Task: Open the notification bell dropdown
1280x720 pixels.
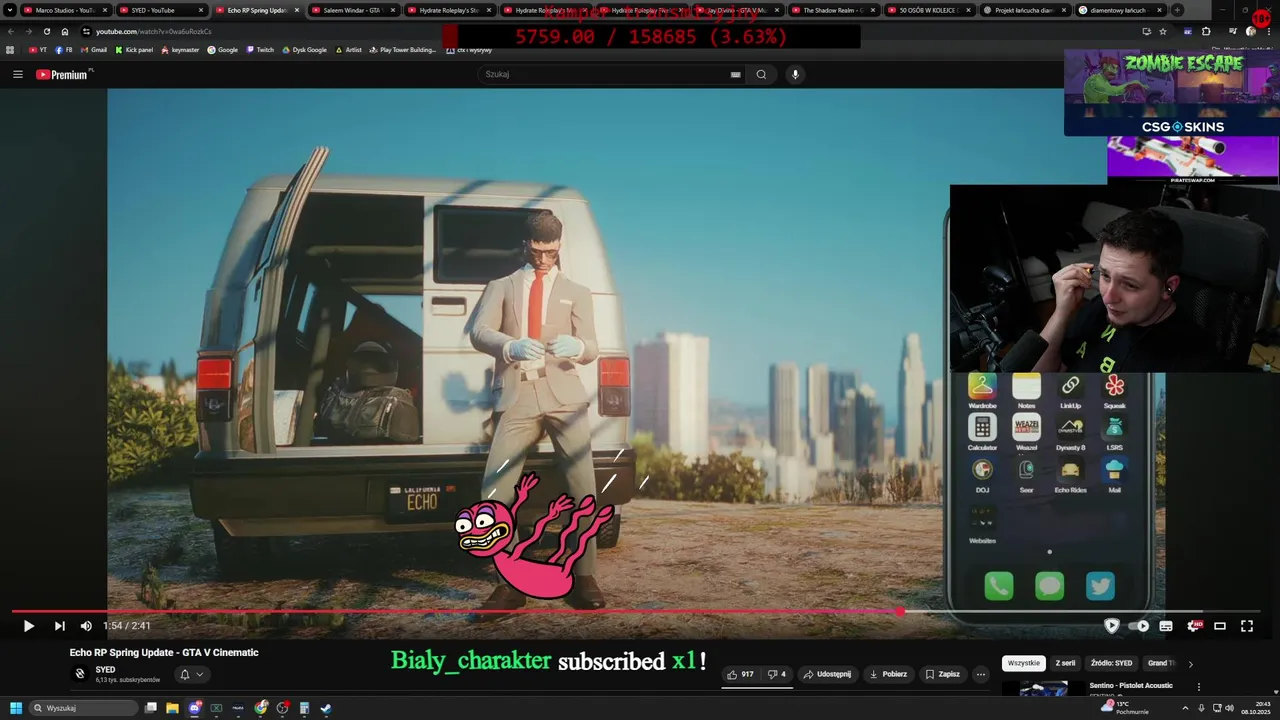Action: [190, 674]
